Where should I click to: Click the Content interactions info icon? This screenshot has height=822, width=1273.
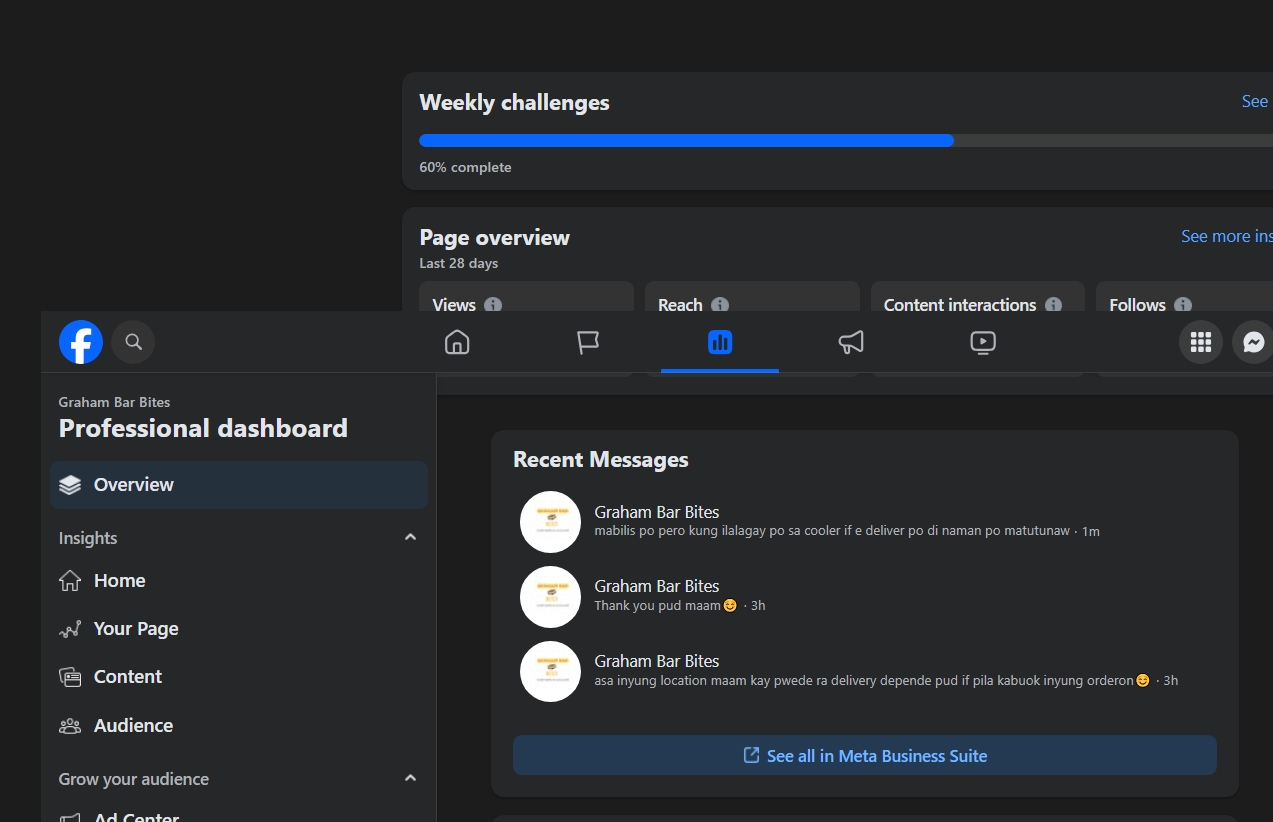tap(1053, 305)
